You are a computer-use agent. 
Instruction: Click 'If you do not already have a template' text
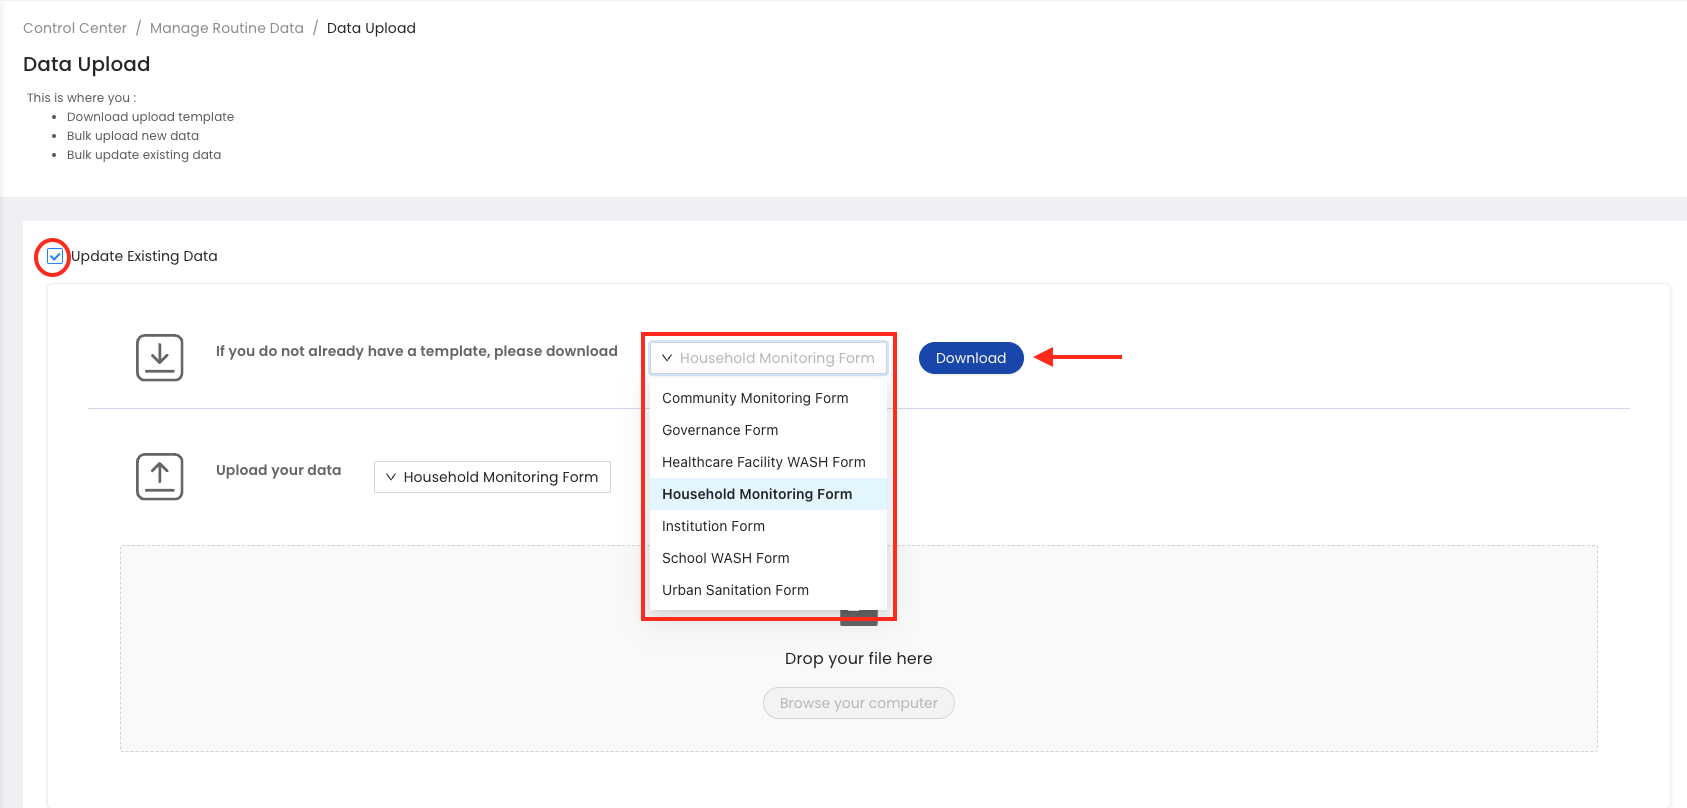pos(417,351)
